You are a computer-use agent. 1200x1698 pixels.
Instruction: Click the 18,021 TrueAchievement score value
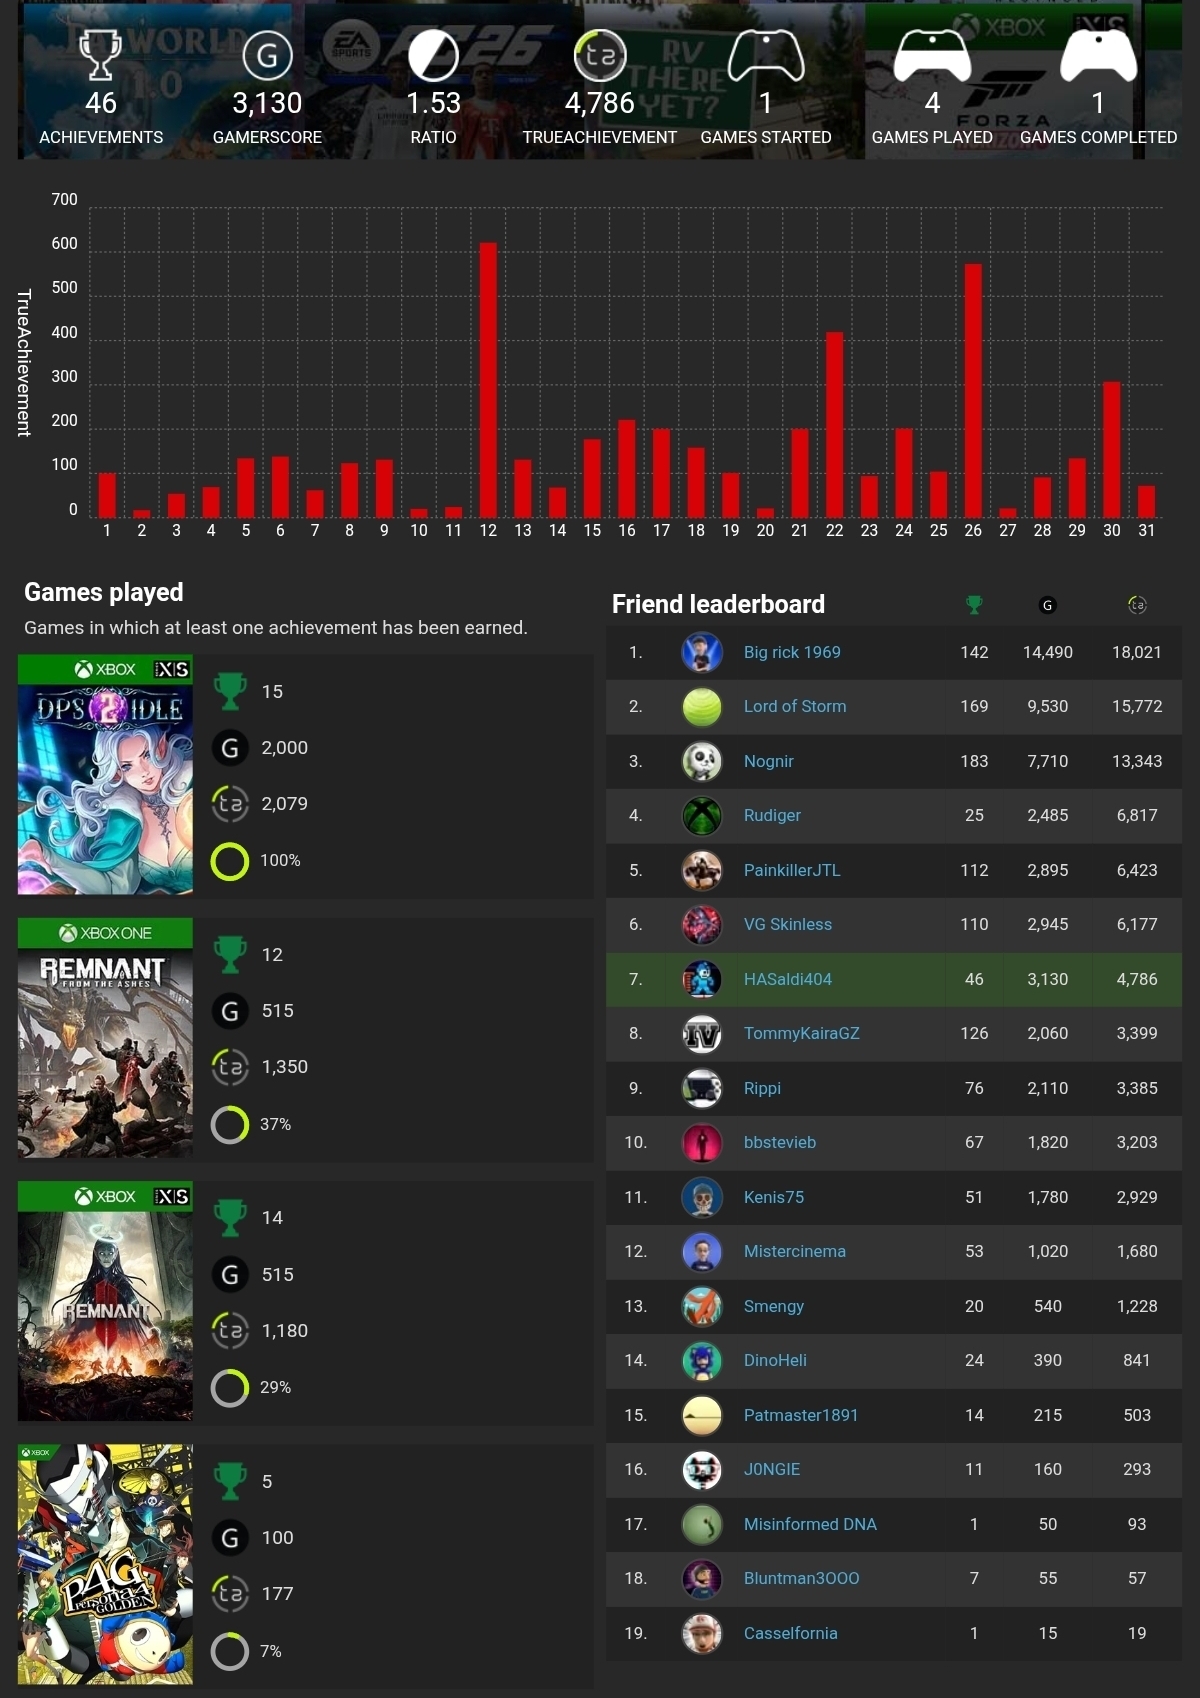pyautogui.click(x=1137, y=652)
